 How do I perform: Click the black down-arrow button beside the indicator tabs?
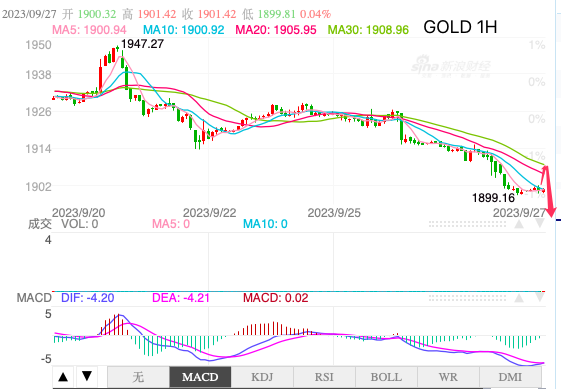click(87, 376)
